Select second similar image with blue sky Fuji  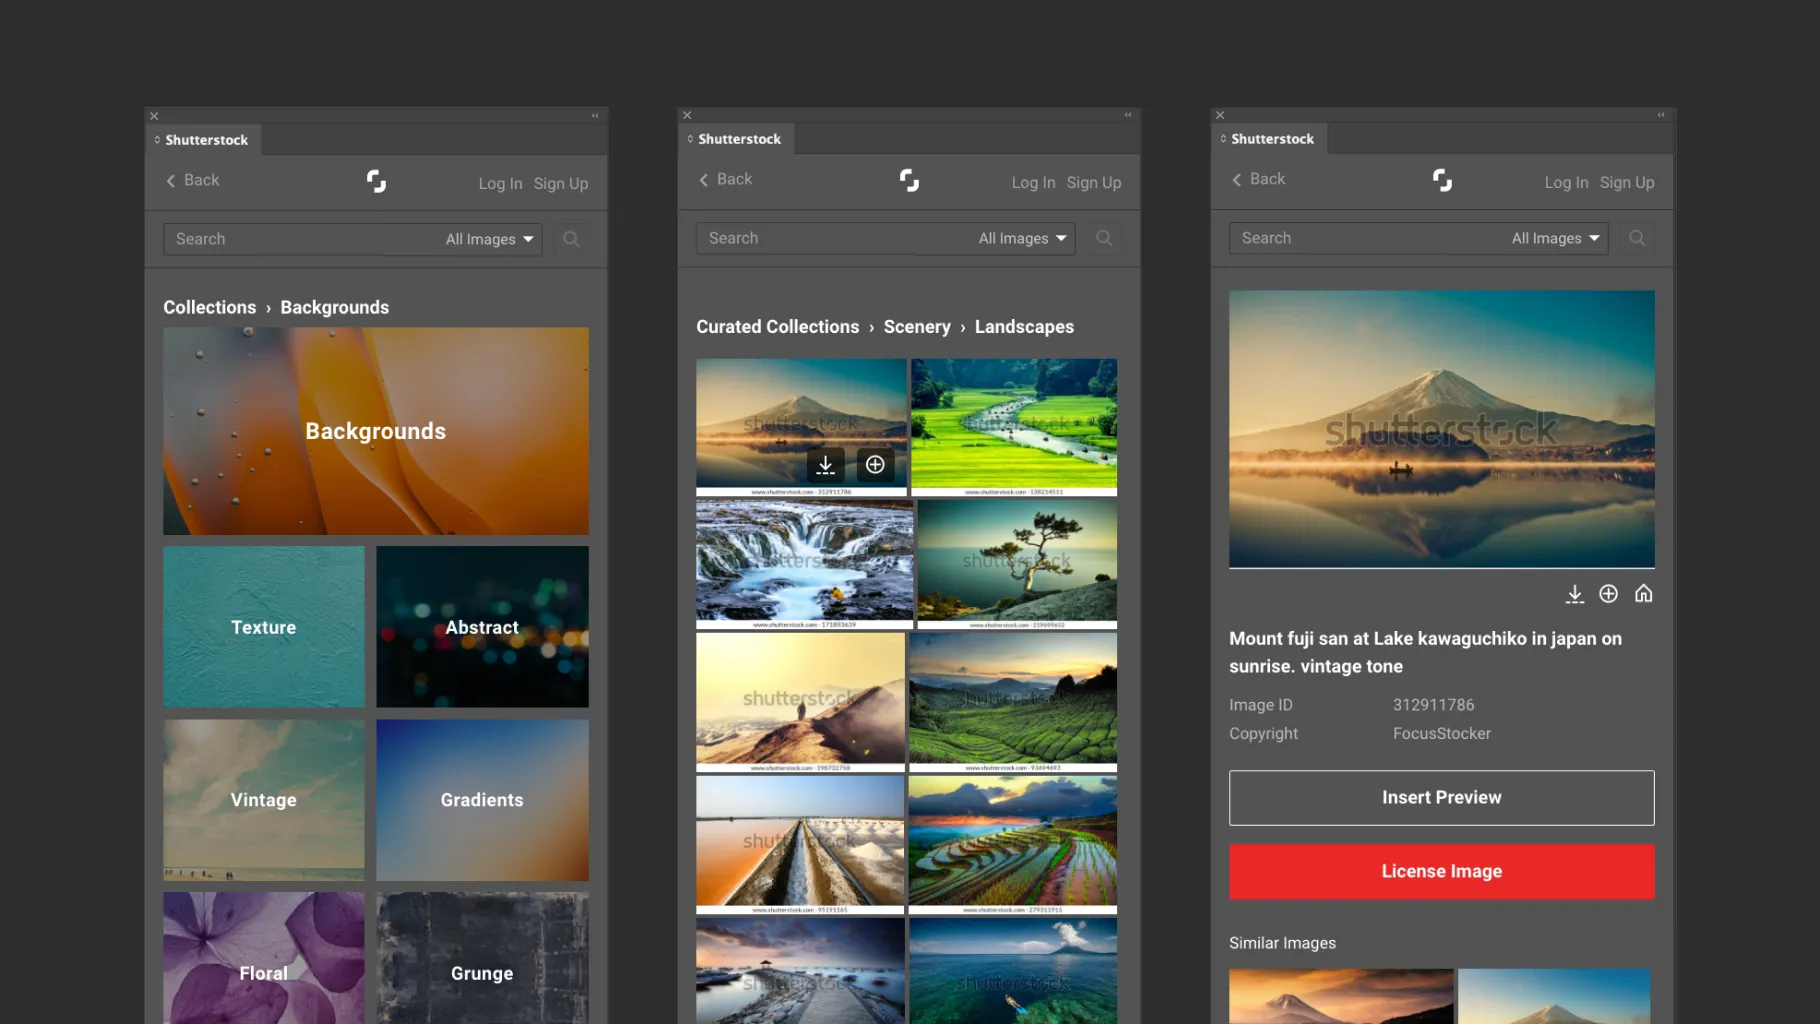pos(1554,996)
